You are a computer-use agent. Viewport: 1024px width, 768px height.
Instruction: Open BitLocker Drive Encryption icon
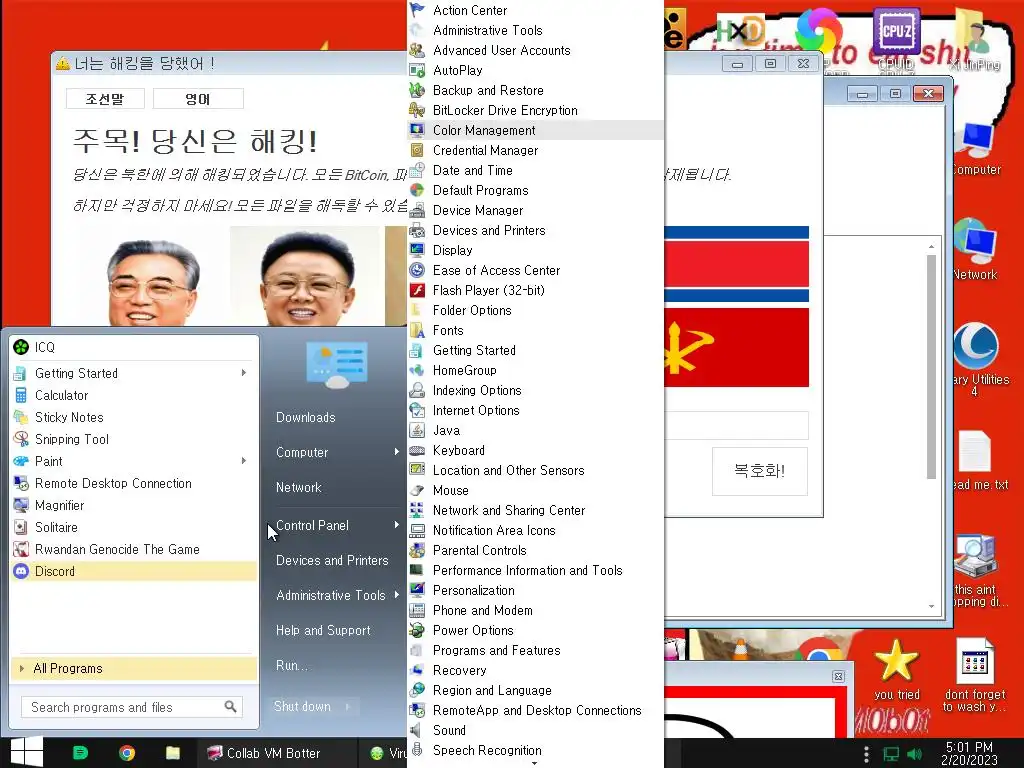[417, 110]
